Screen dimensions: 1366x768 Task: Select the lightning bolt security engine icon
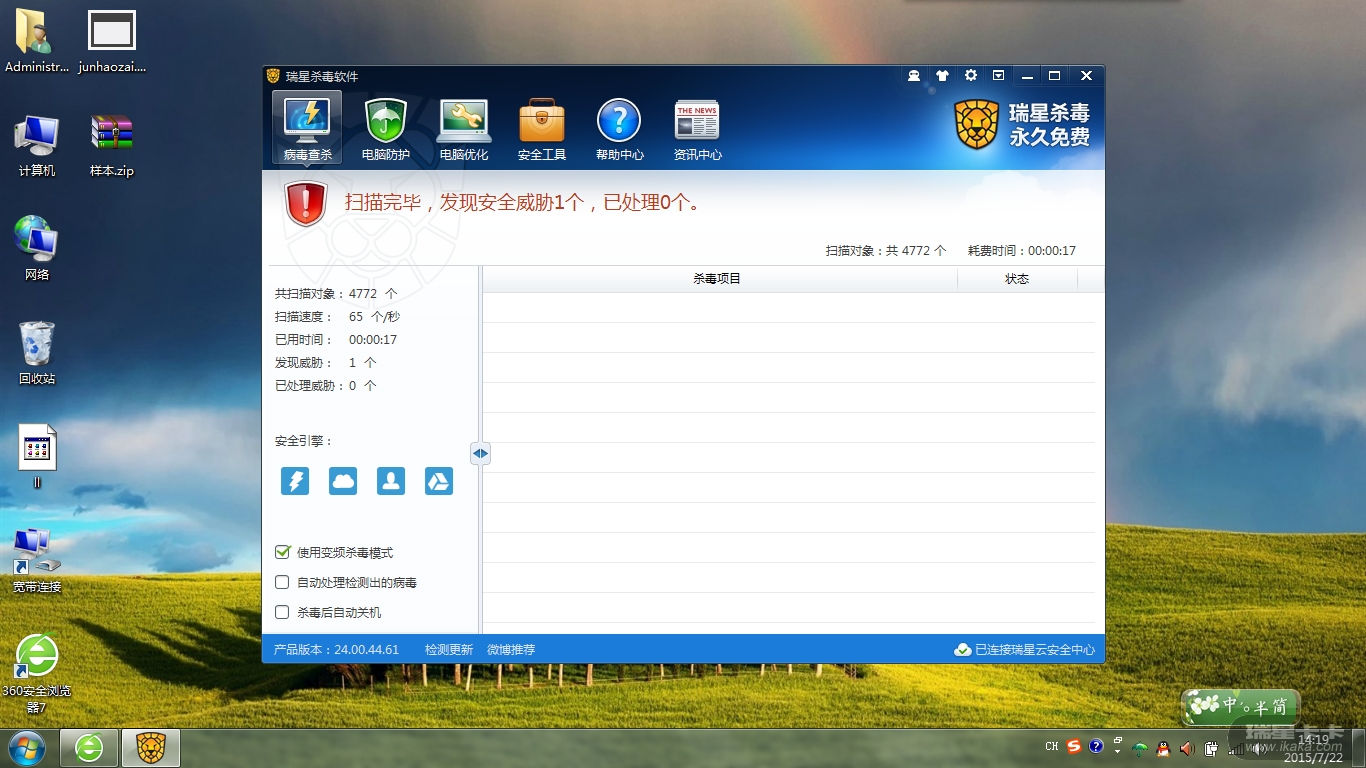coord(295,481)
